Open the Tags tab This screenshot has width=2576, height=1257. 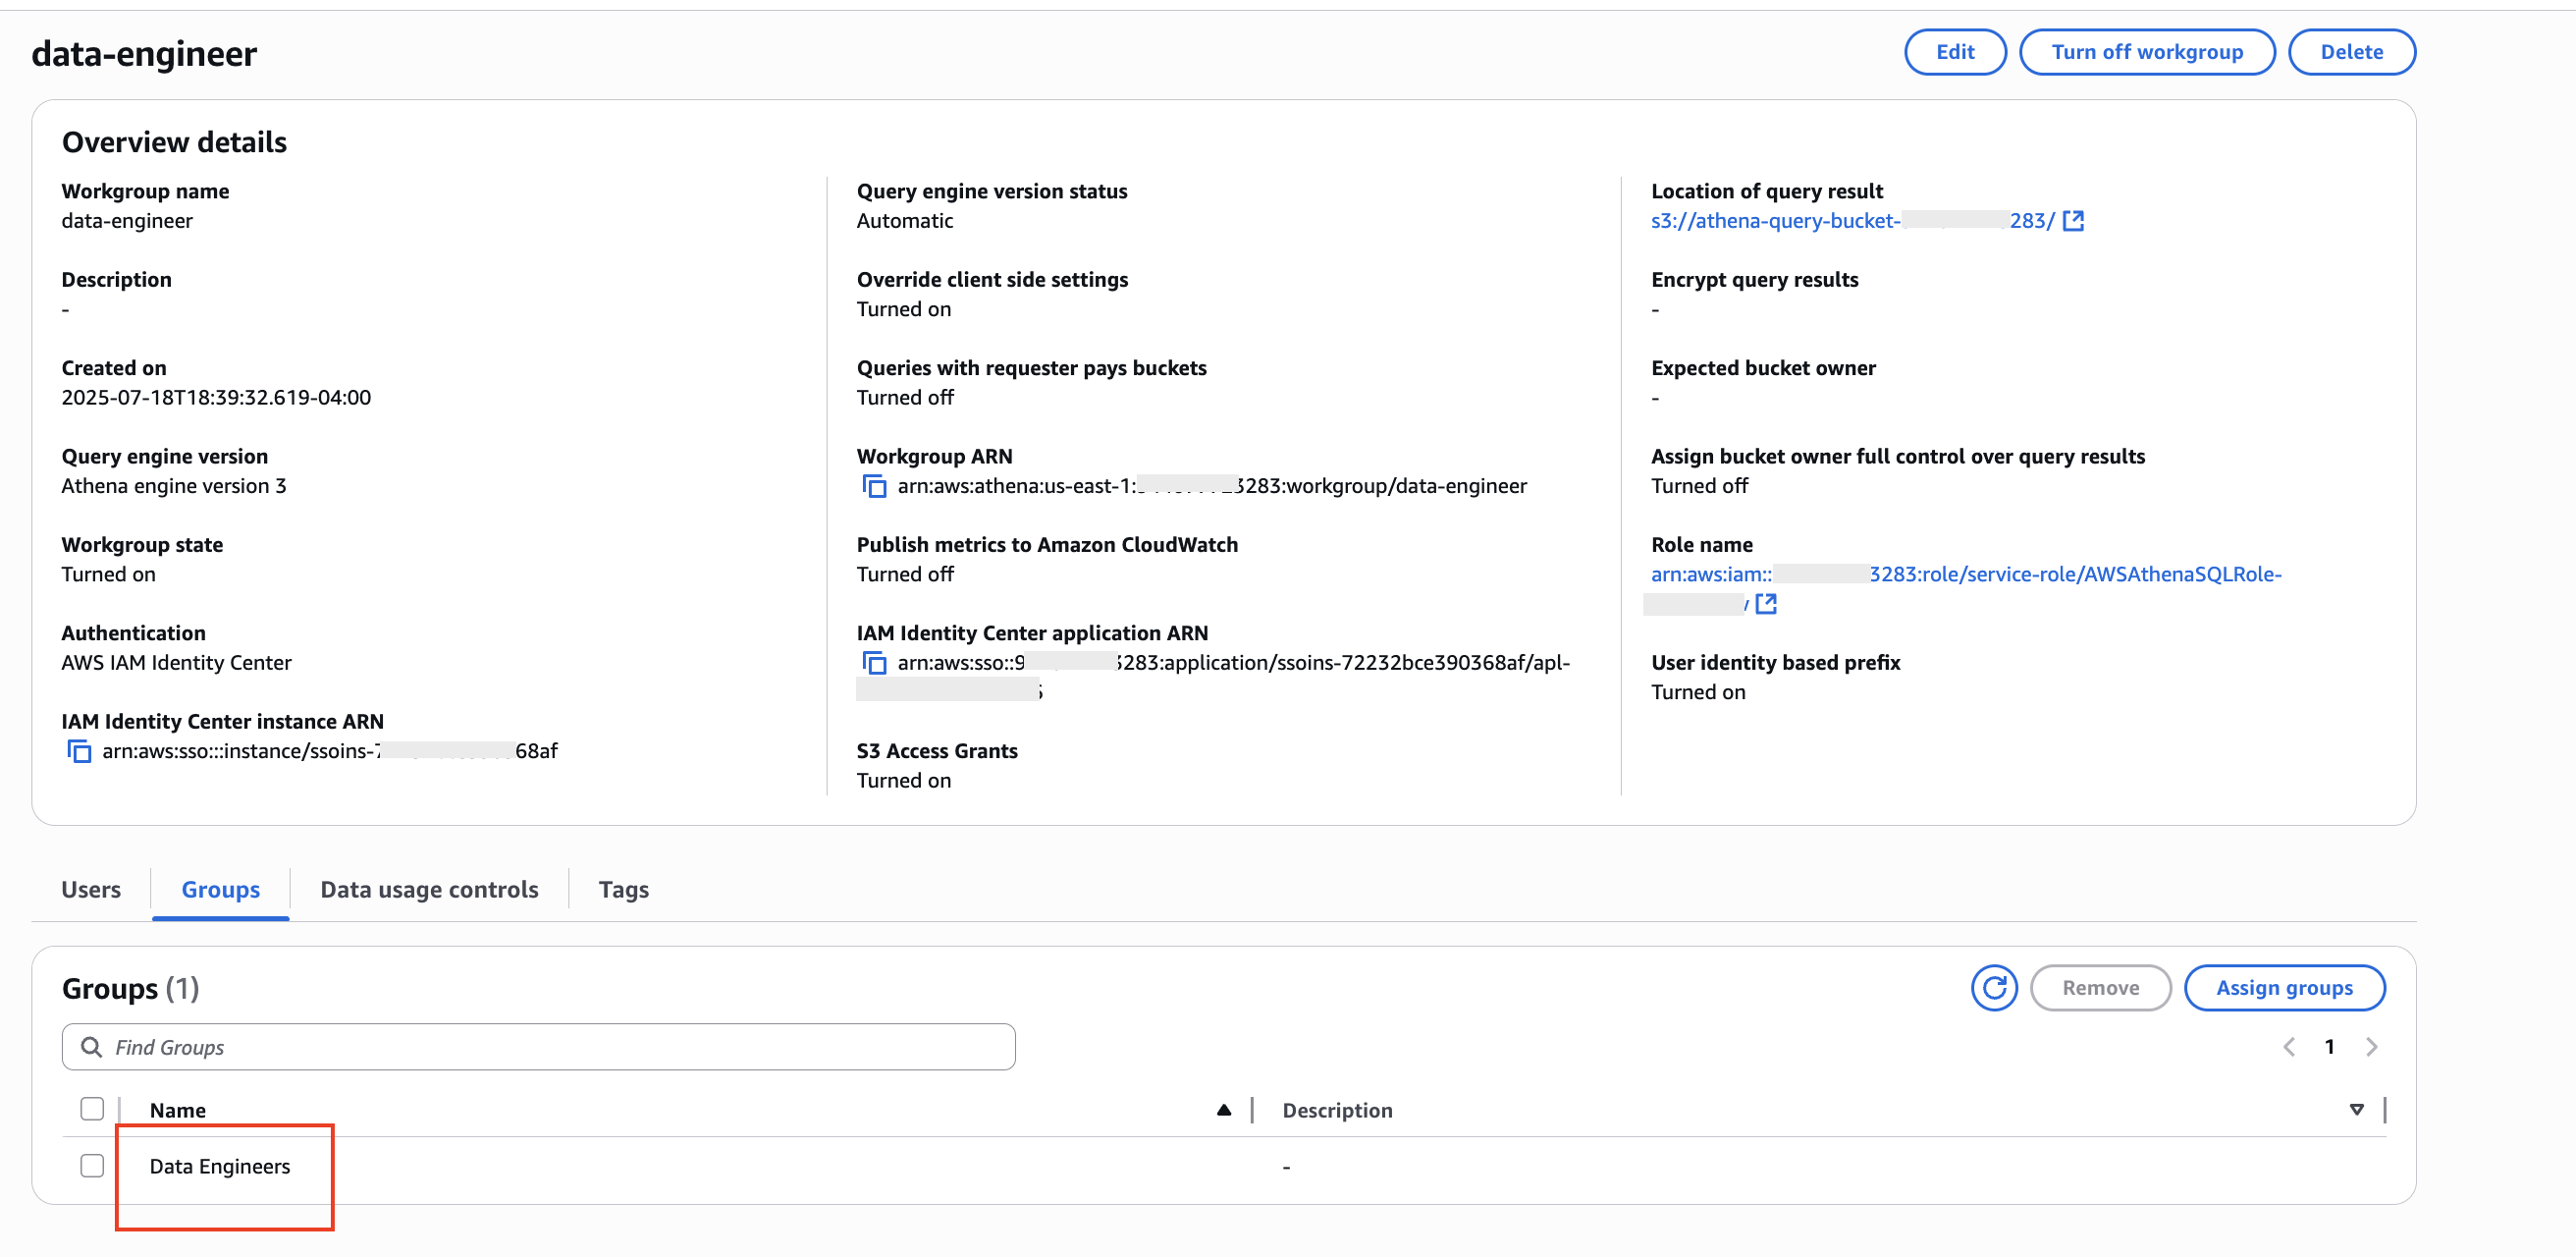click(x=623, y=889)
